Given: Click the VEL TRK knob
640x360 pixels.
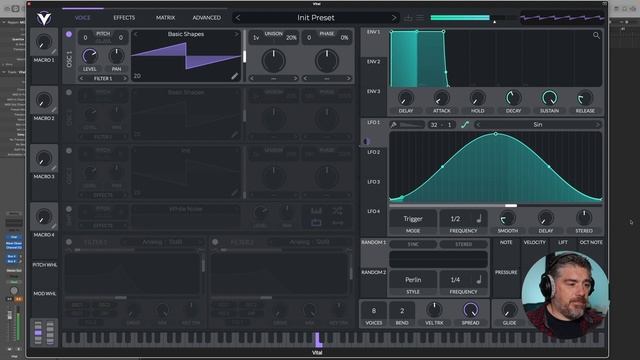Looking at the screenshot, I should click(434, 310).
